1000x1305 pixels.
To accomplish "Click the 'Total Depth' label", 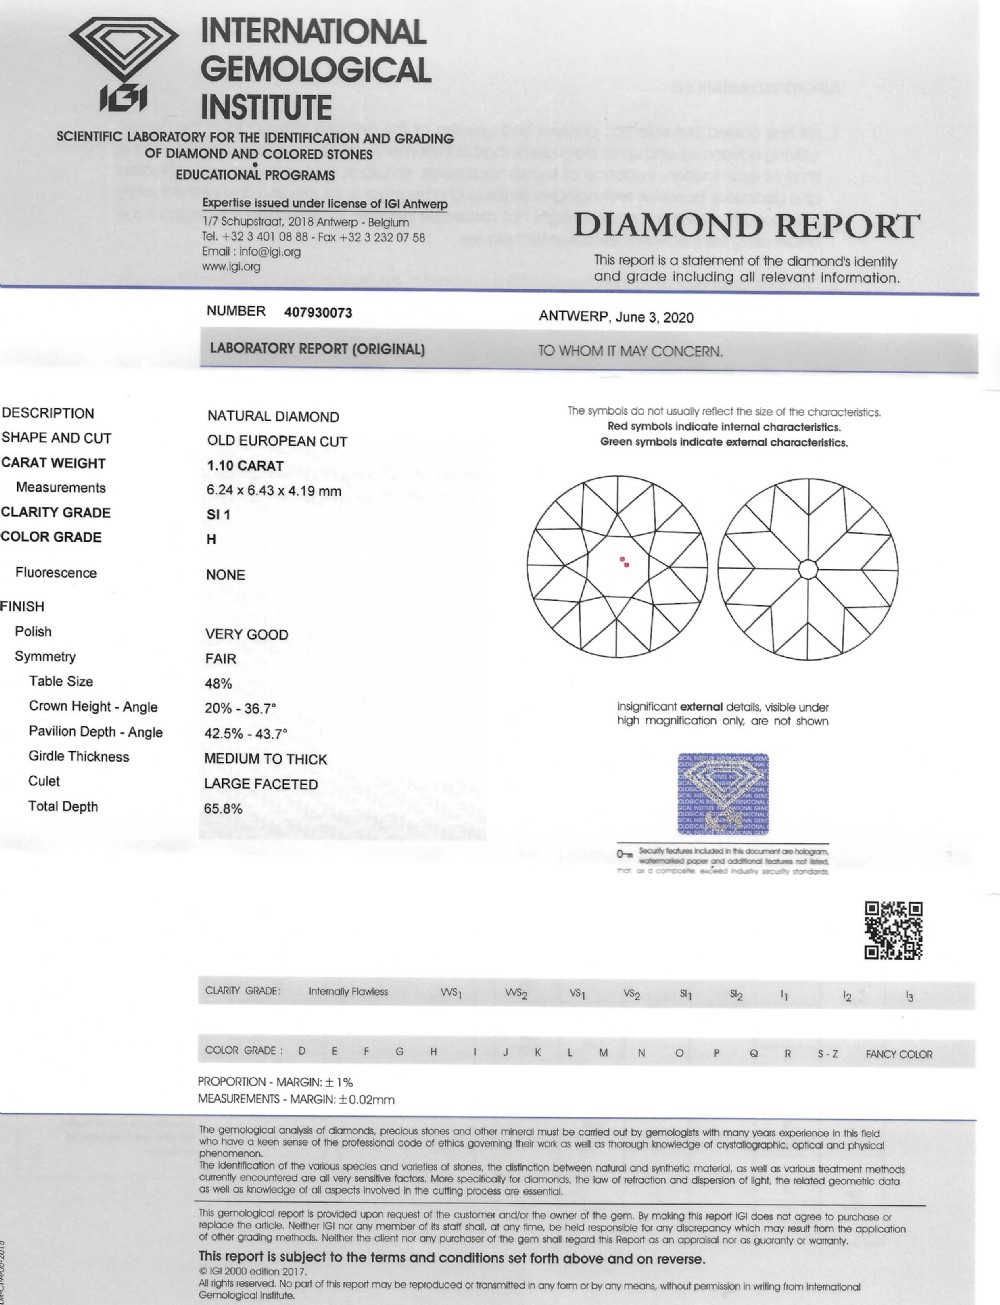I will 63,806.
